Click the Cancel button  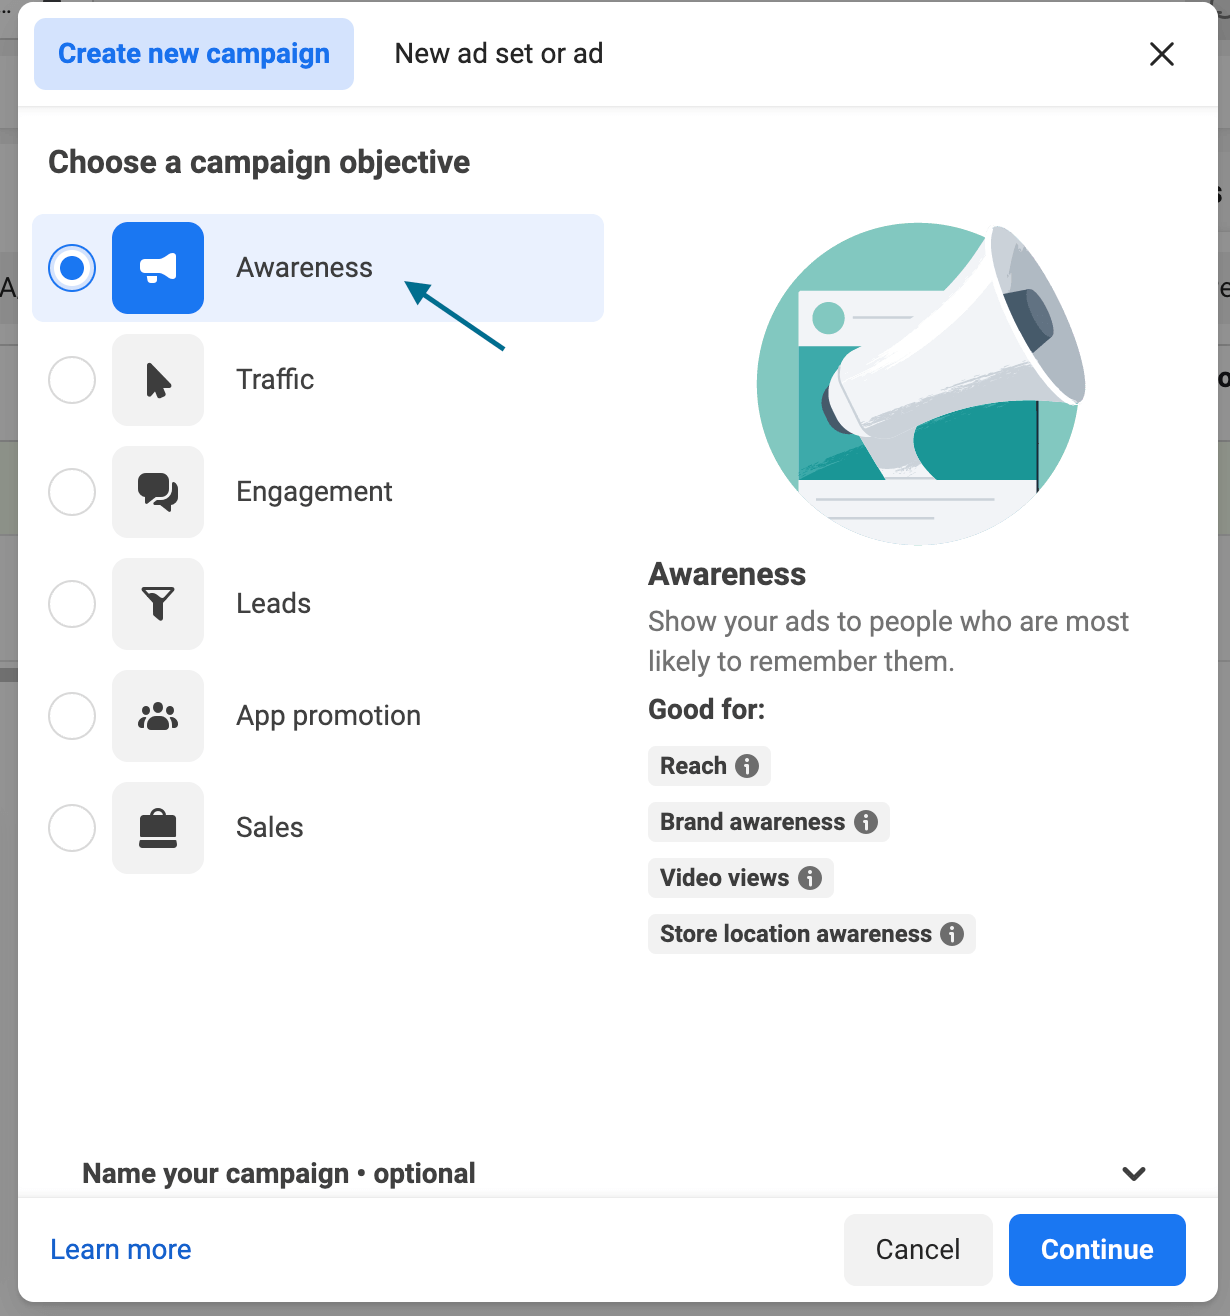point(917,1249)
